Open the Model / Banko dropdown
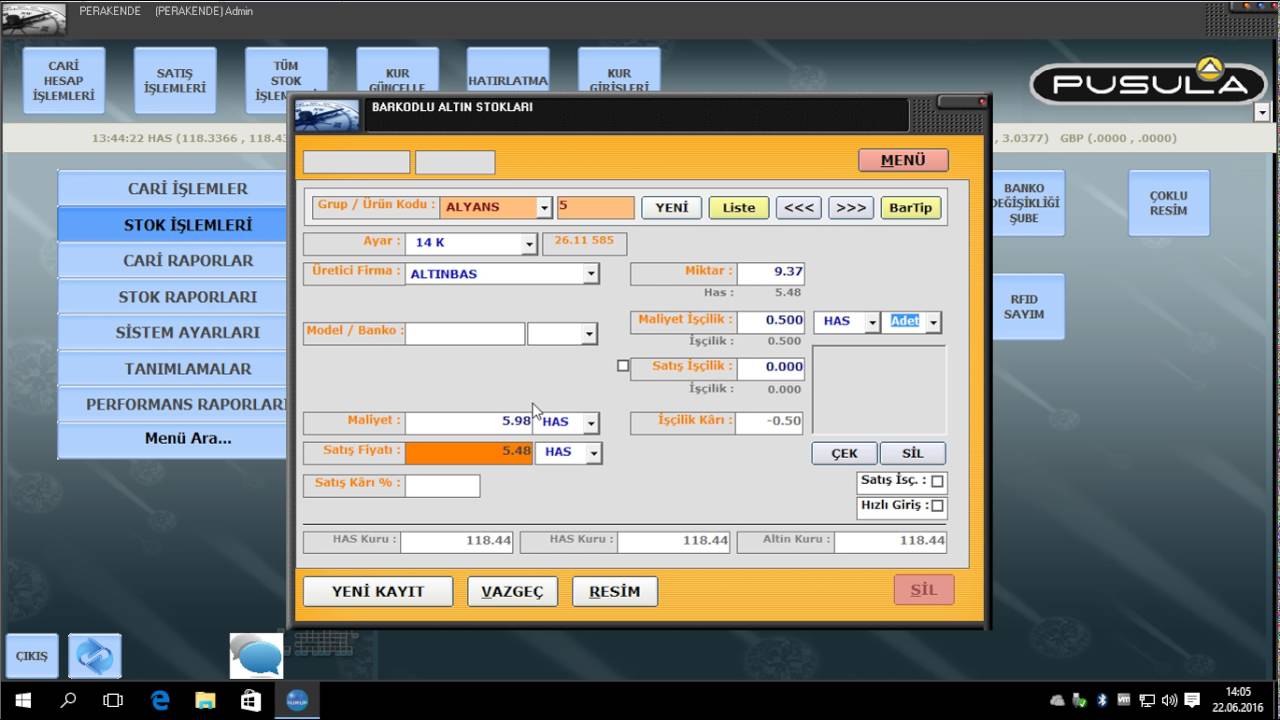This screenshot has height=720, width=1280. [x=589, y=334]
